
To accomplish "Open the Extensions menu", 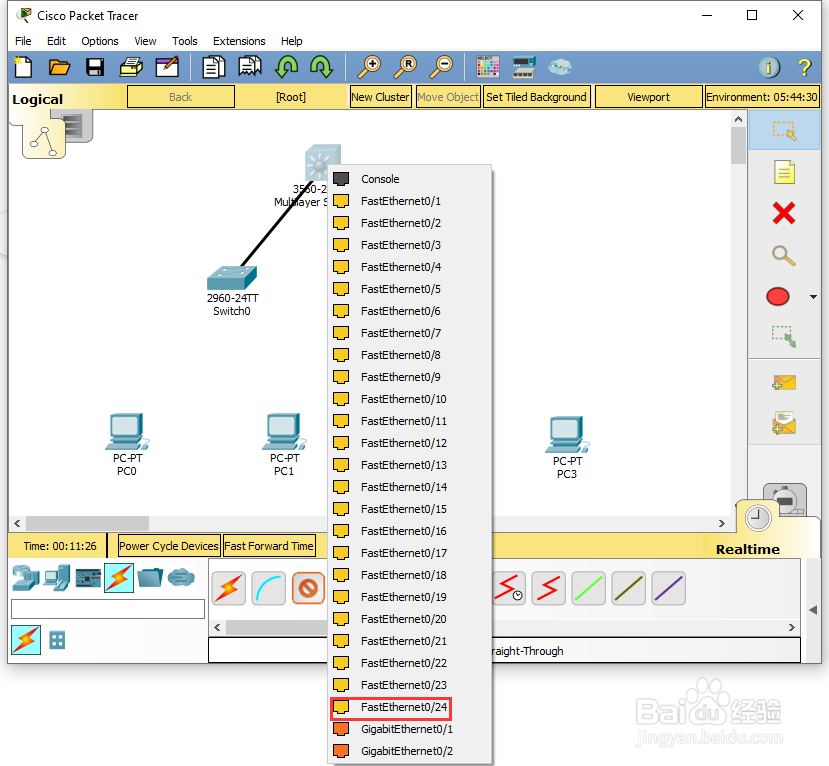I will tap(239, 41).
